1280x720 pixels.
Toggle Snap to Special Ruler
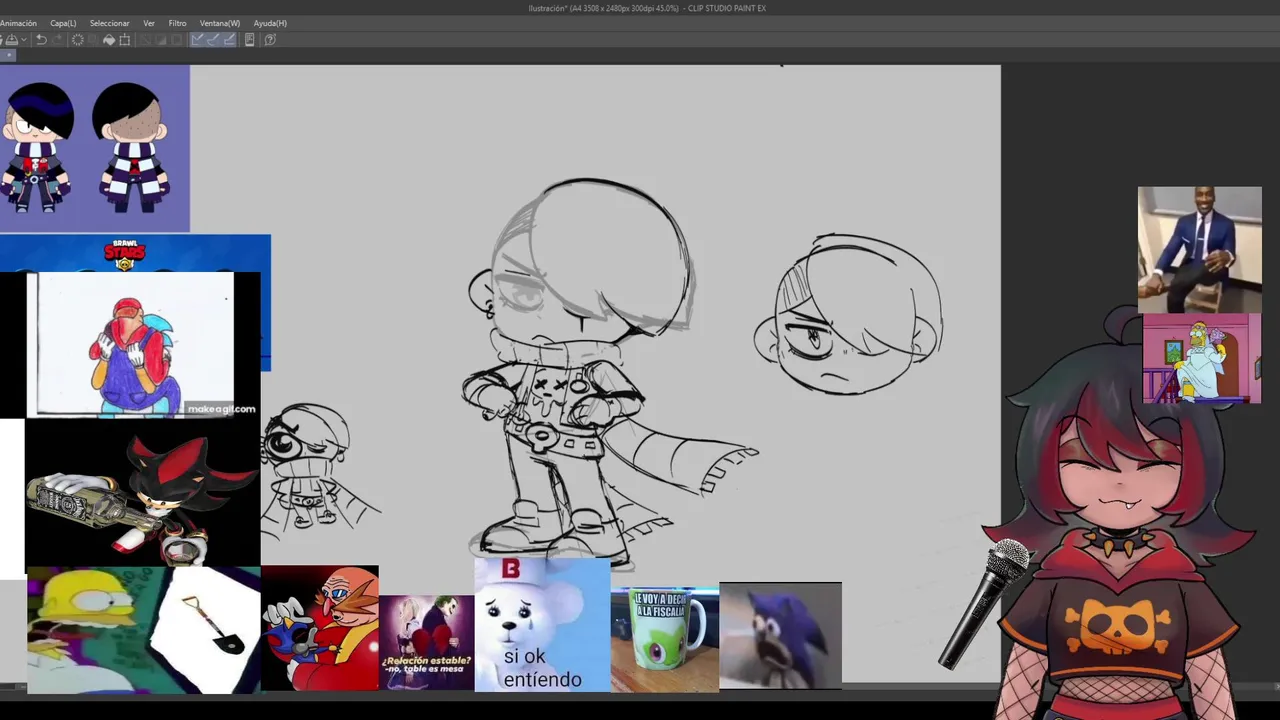click(x=213, y=40)
